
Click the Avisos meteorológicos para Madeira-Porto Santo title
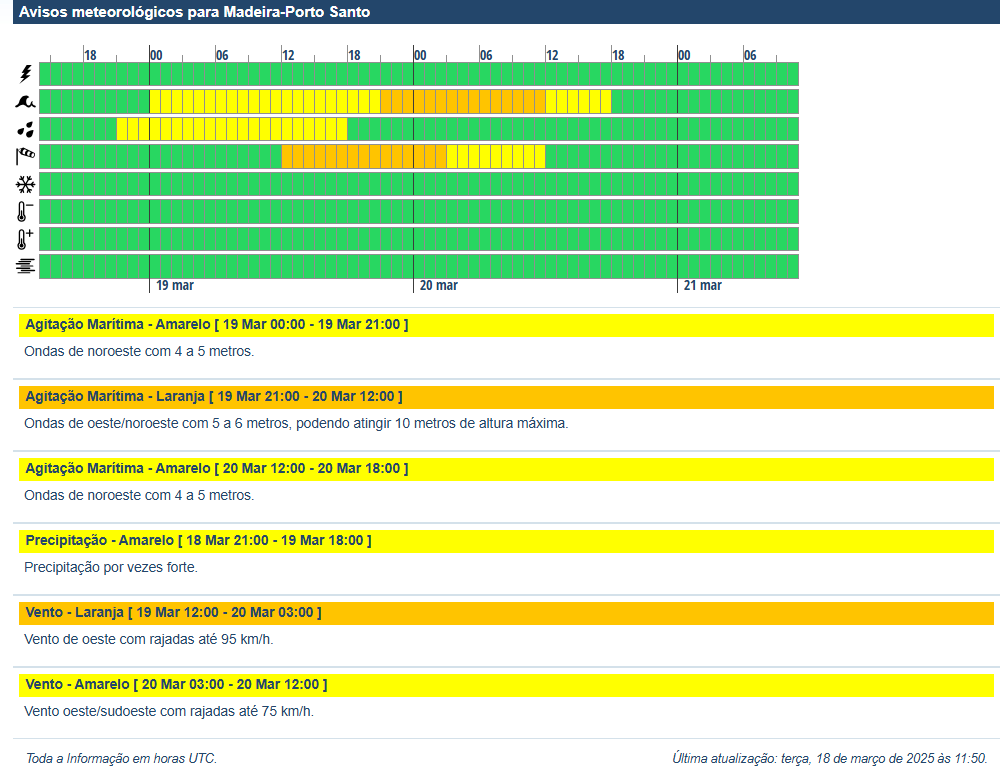pos(195,12)
